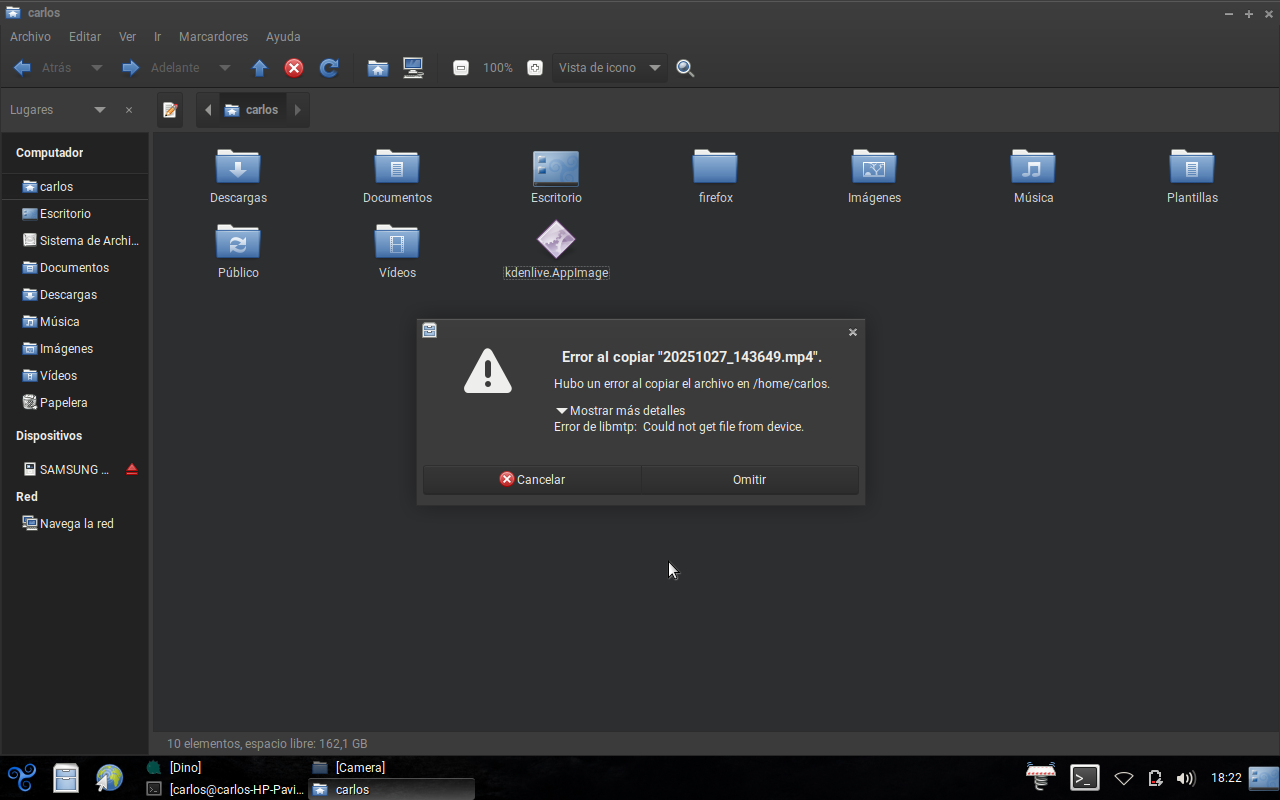Reload the current folder view
The image size is (1280, 800).
[x=328, y=68]
